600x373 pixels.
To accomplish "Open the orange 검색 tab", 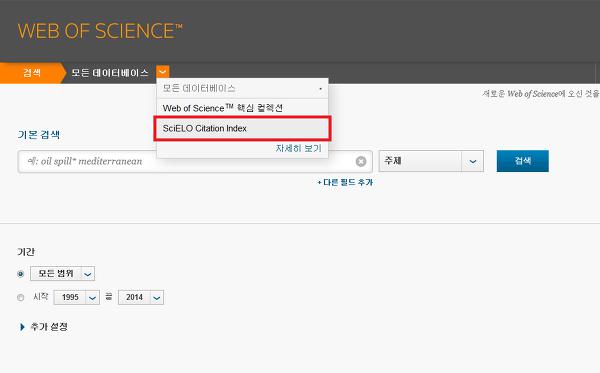I will click(x=32, y=73).
